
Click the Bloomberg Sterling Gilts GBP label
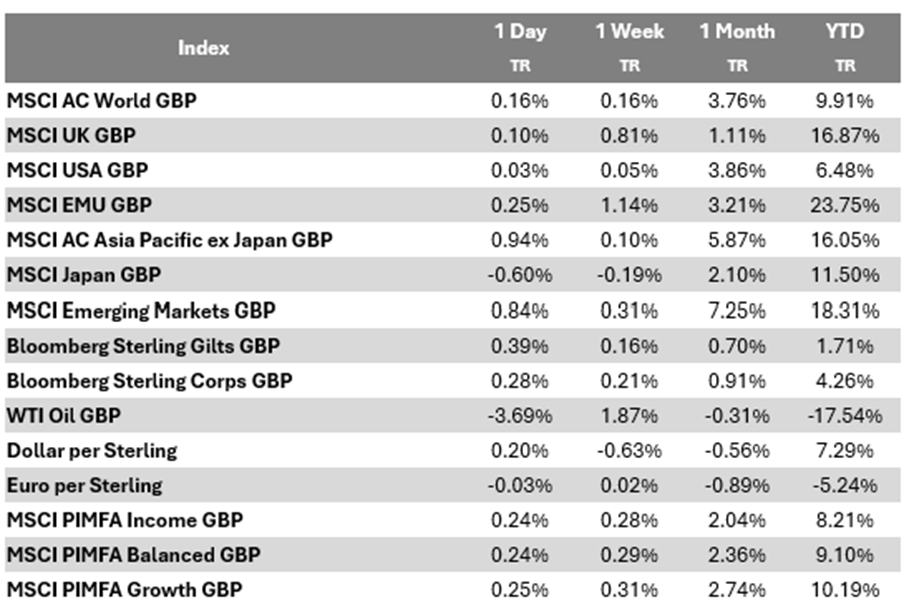coord(144,346)
